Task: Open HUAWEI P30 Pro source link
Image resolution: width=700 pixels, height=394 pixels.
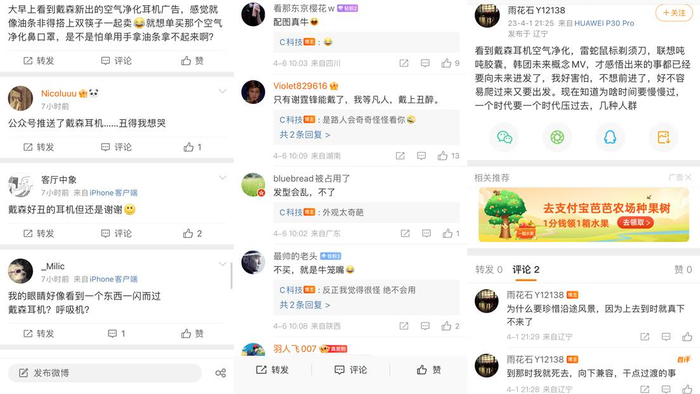Action: [x=604, y=23]
